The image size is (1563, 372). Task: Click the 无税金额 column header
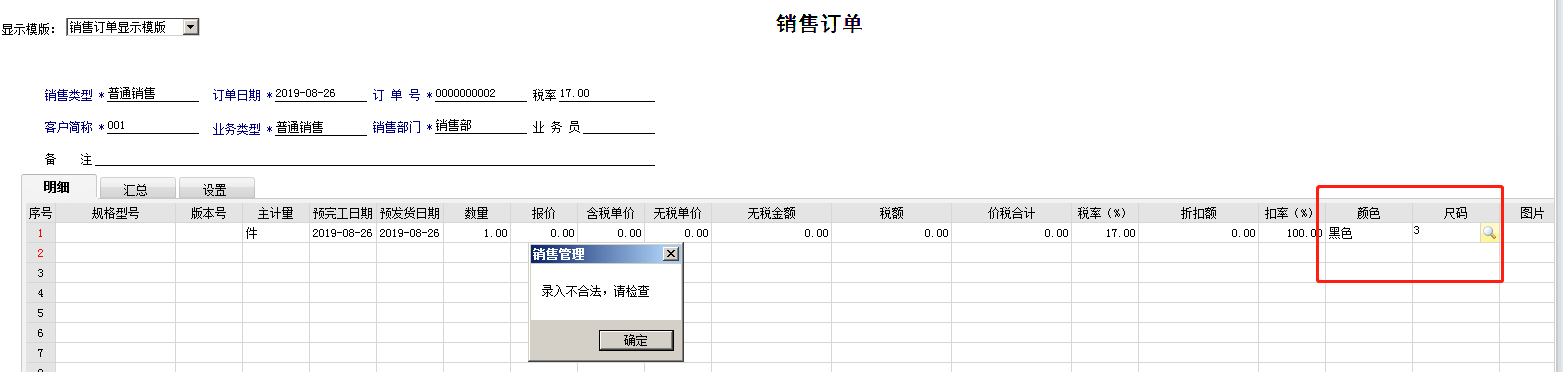(771, 213)
